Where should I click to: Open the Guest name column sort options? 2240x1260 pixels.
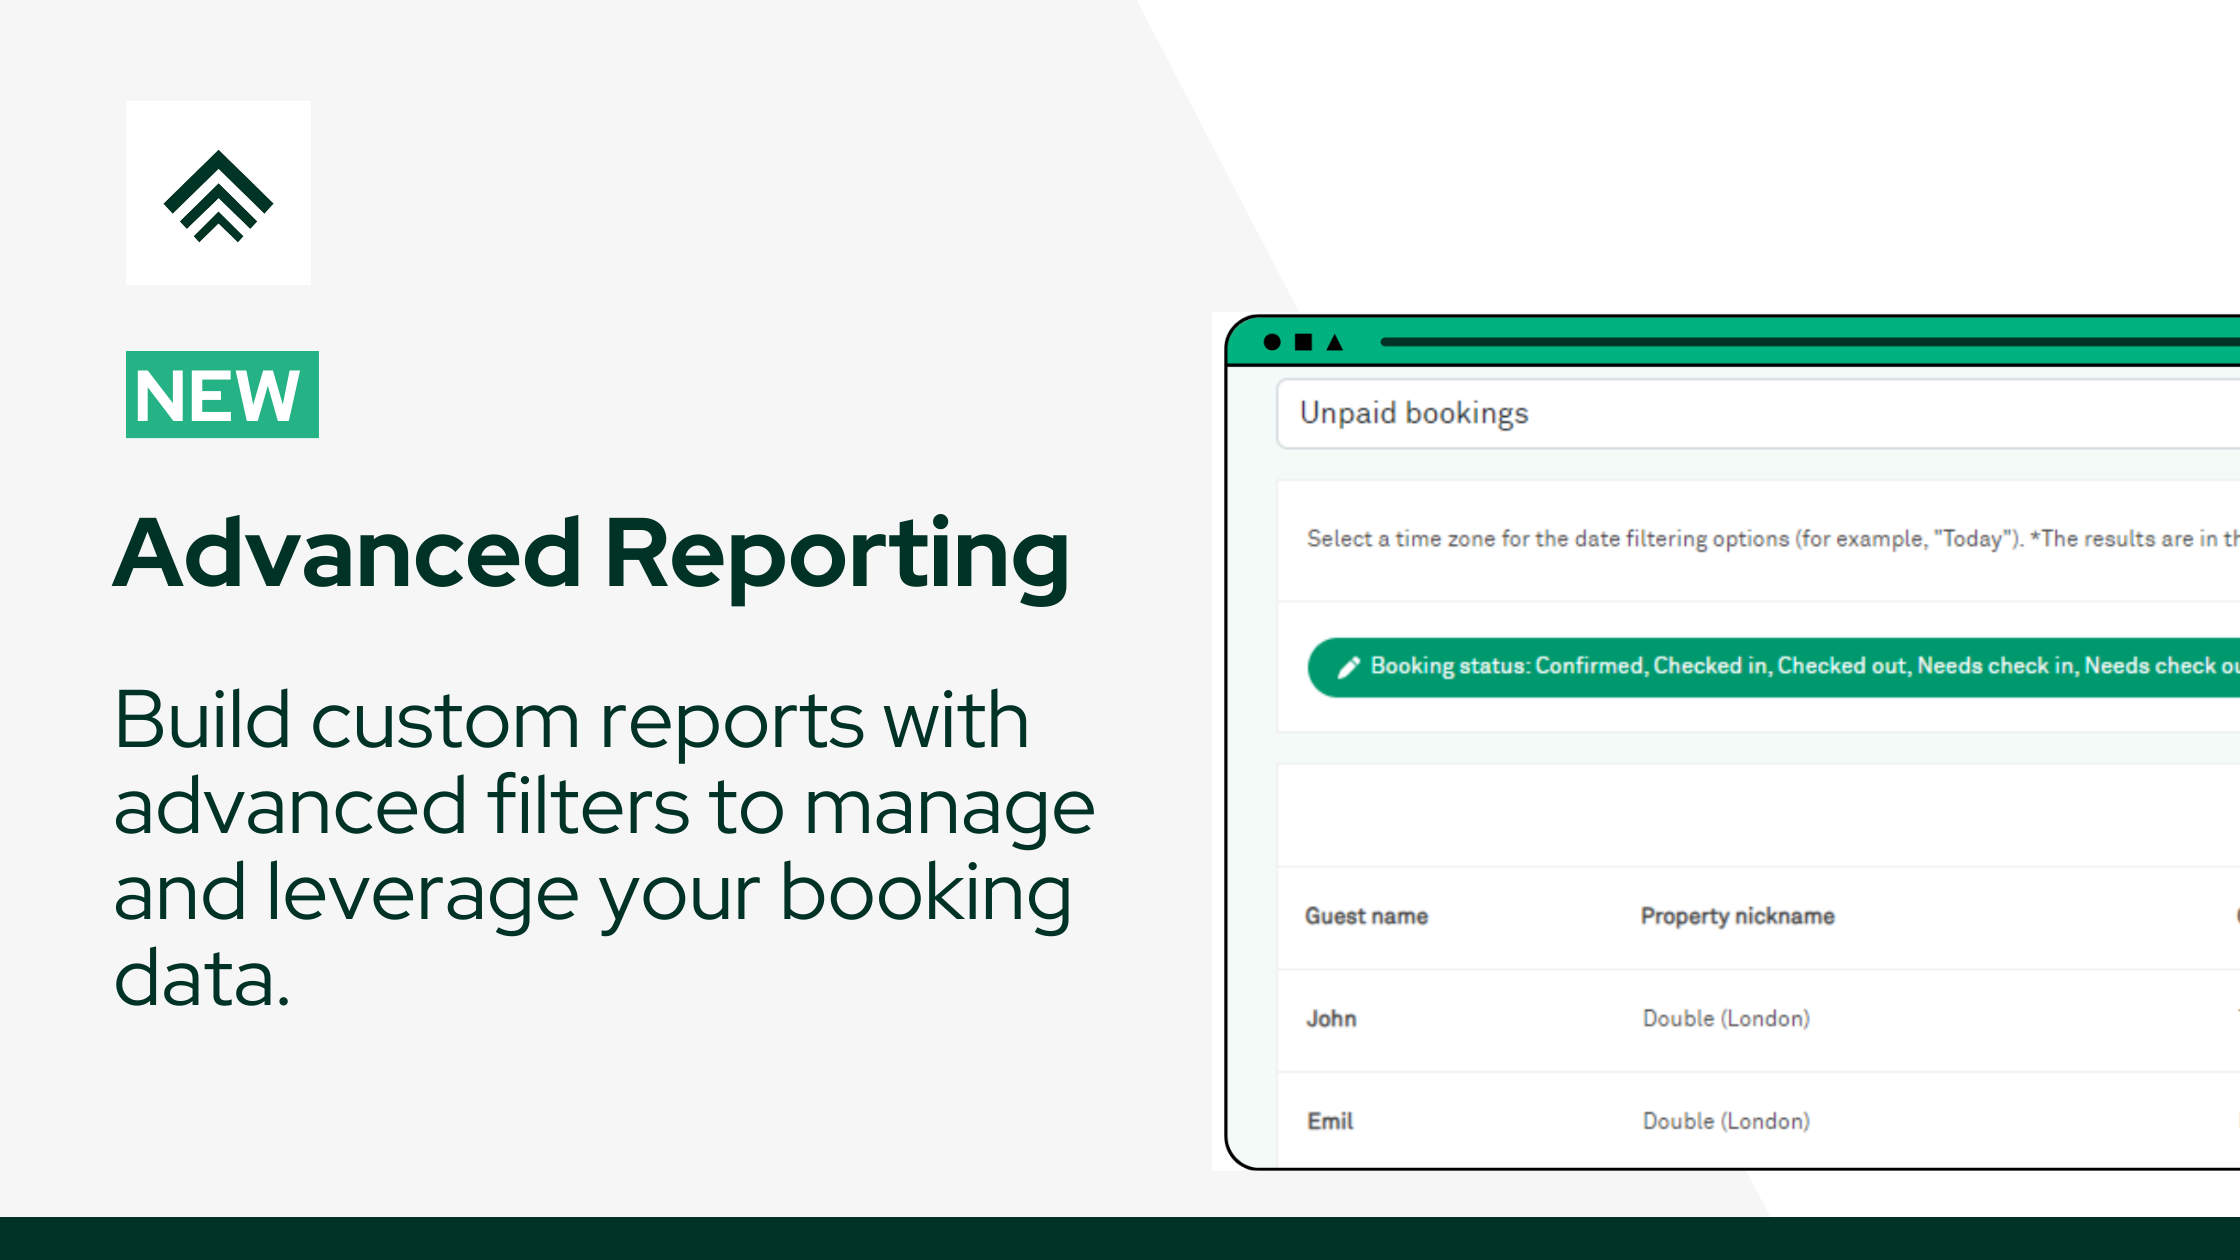[x=1366, y=915]
